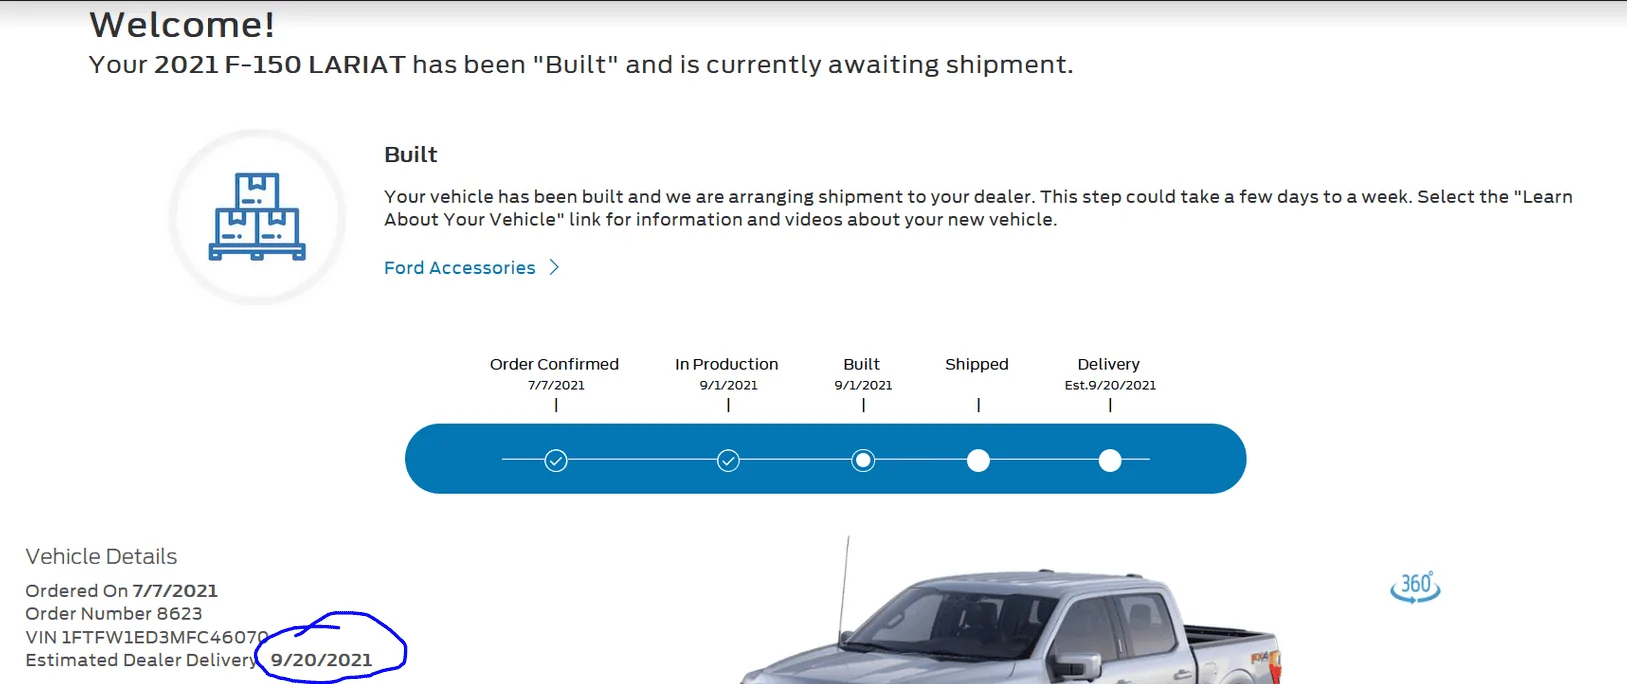Open the 360 degree vehicle view
The height and width of the screenshot is (684, 1627).
point(1415,586)
